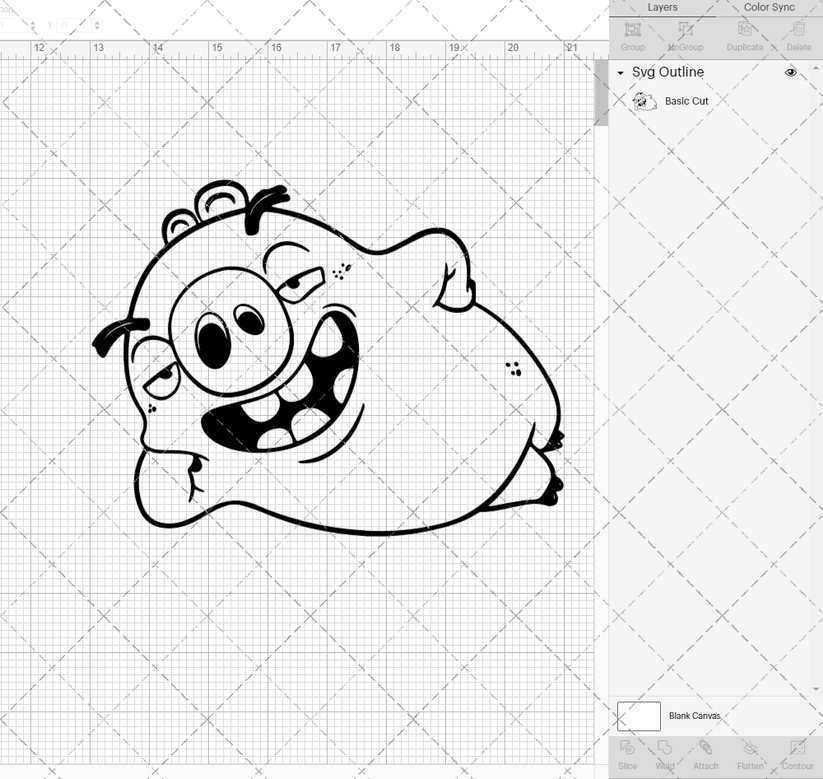Click inside the X position field
Screen dimensions: 823x779
tap(10, 25)
